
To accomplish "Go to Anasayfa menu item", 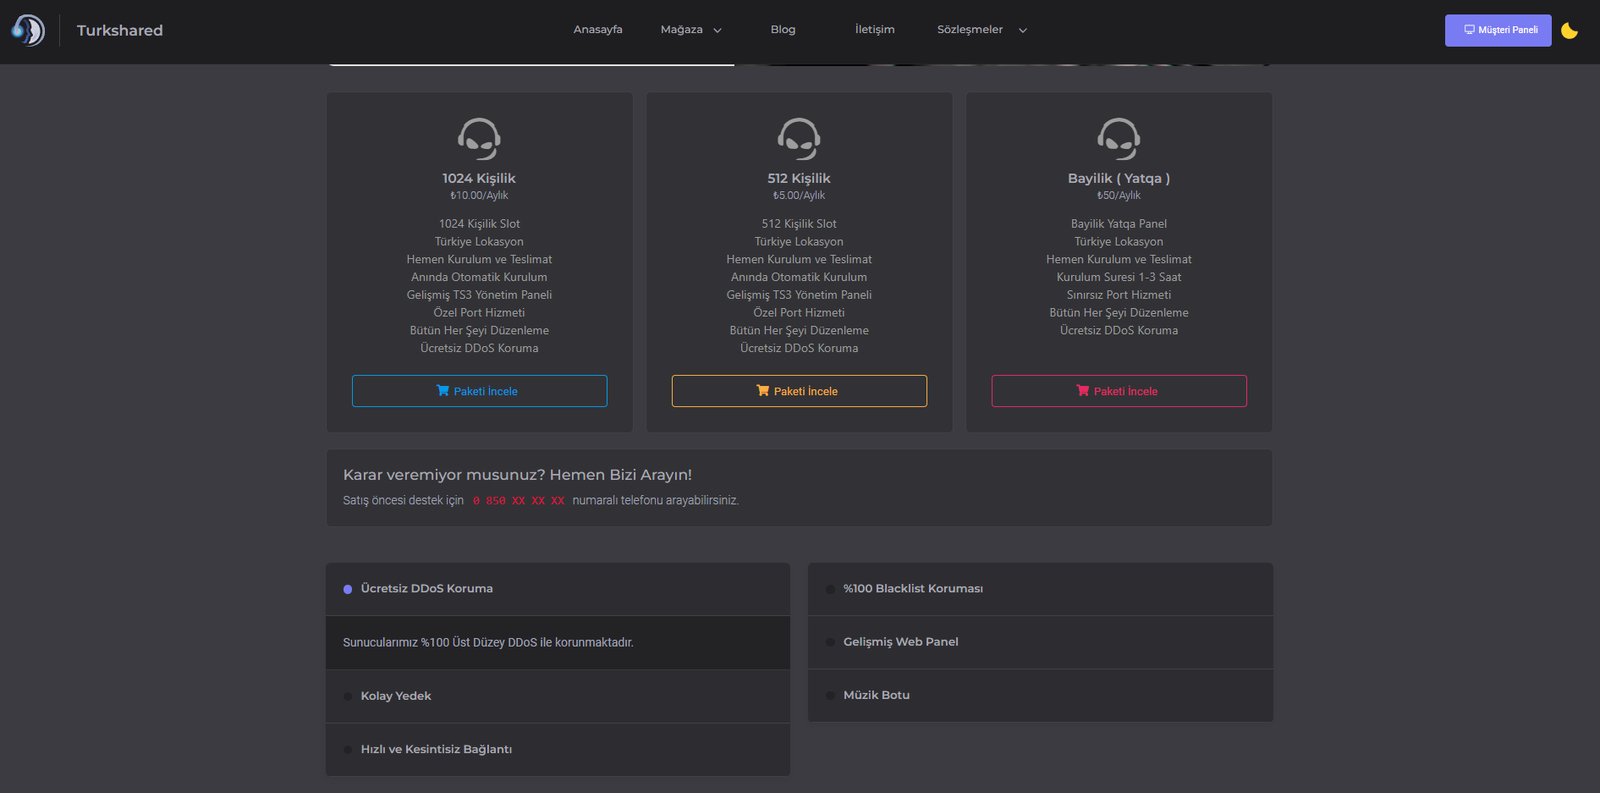I will click(x=597, y=30).
